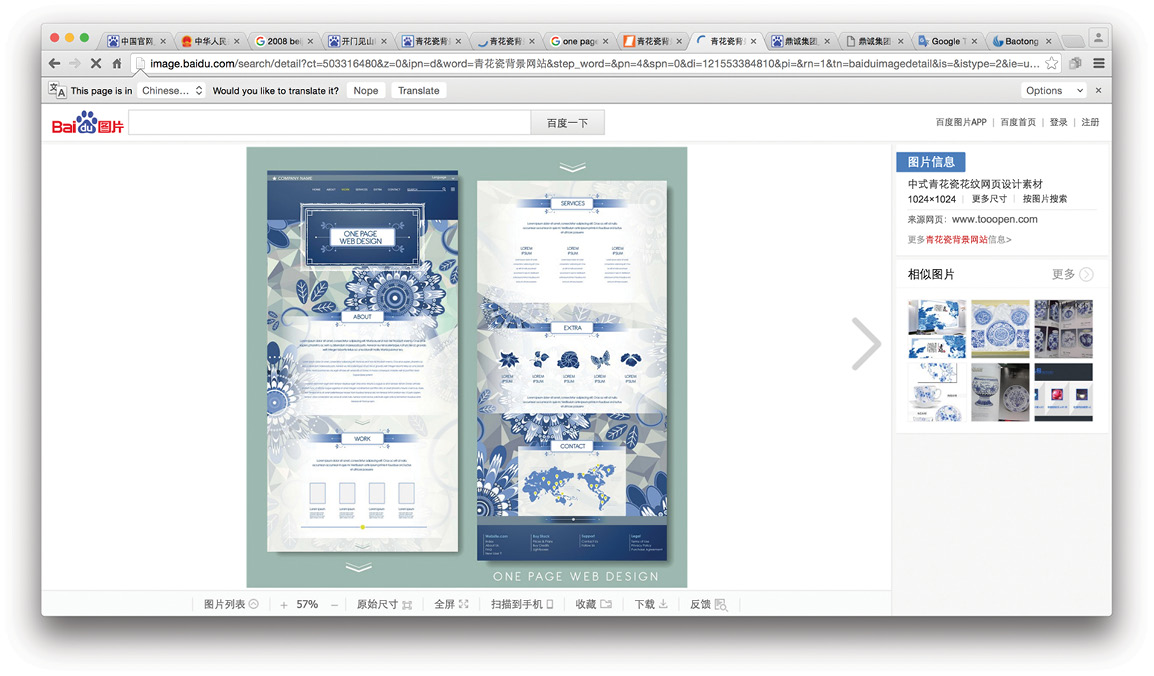Show original size via 原始尺寸

coord(384,605)
